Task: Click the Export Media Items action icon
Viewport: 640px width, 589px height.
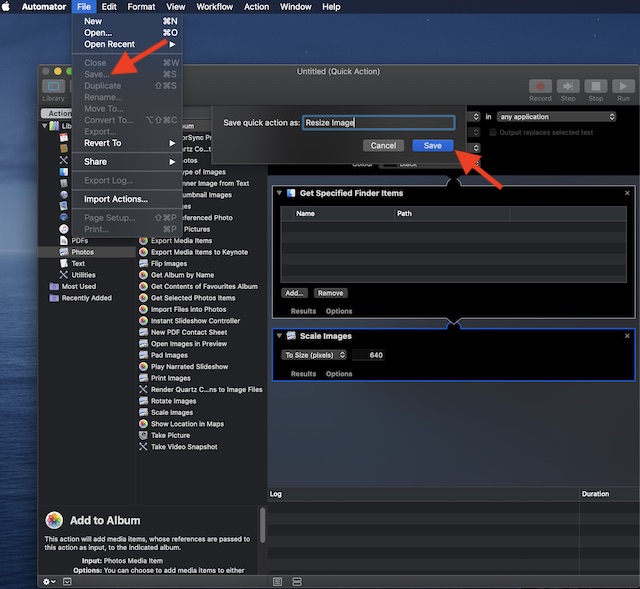Action: tap(143, 241)
